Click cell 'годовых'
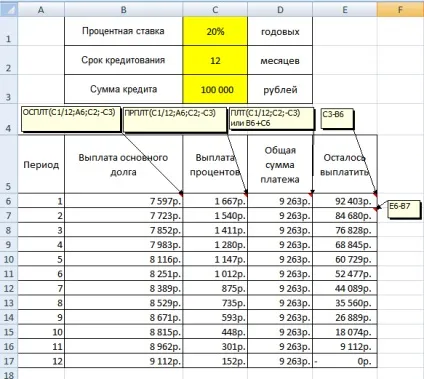Viewport: 424px width, 379px height. [x=280, y=31]
